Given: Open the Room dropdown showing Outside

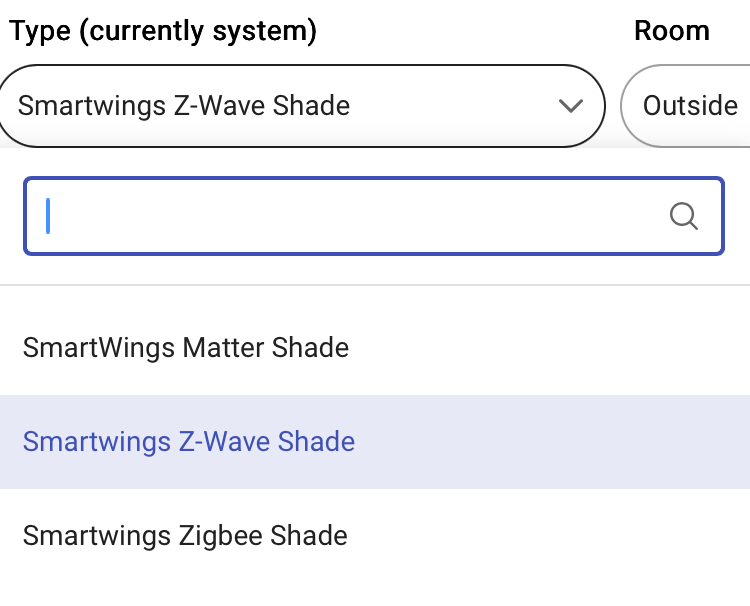Looking at the screenshot, I should pyautogui.click(x=685, y=106).
